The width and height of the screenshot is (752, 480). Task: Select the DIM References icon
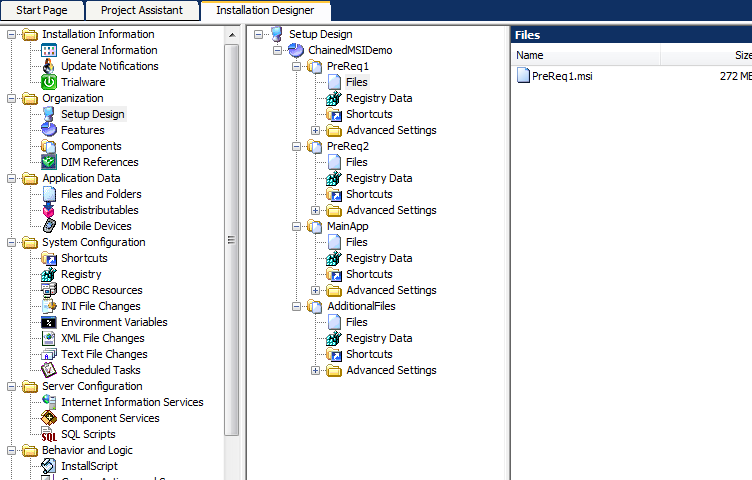point(49,162)
